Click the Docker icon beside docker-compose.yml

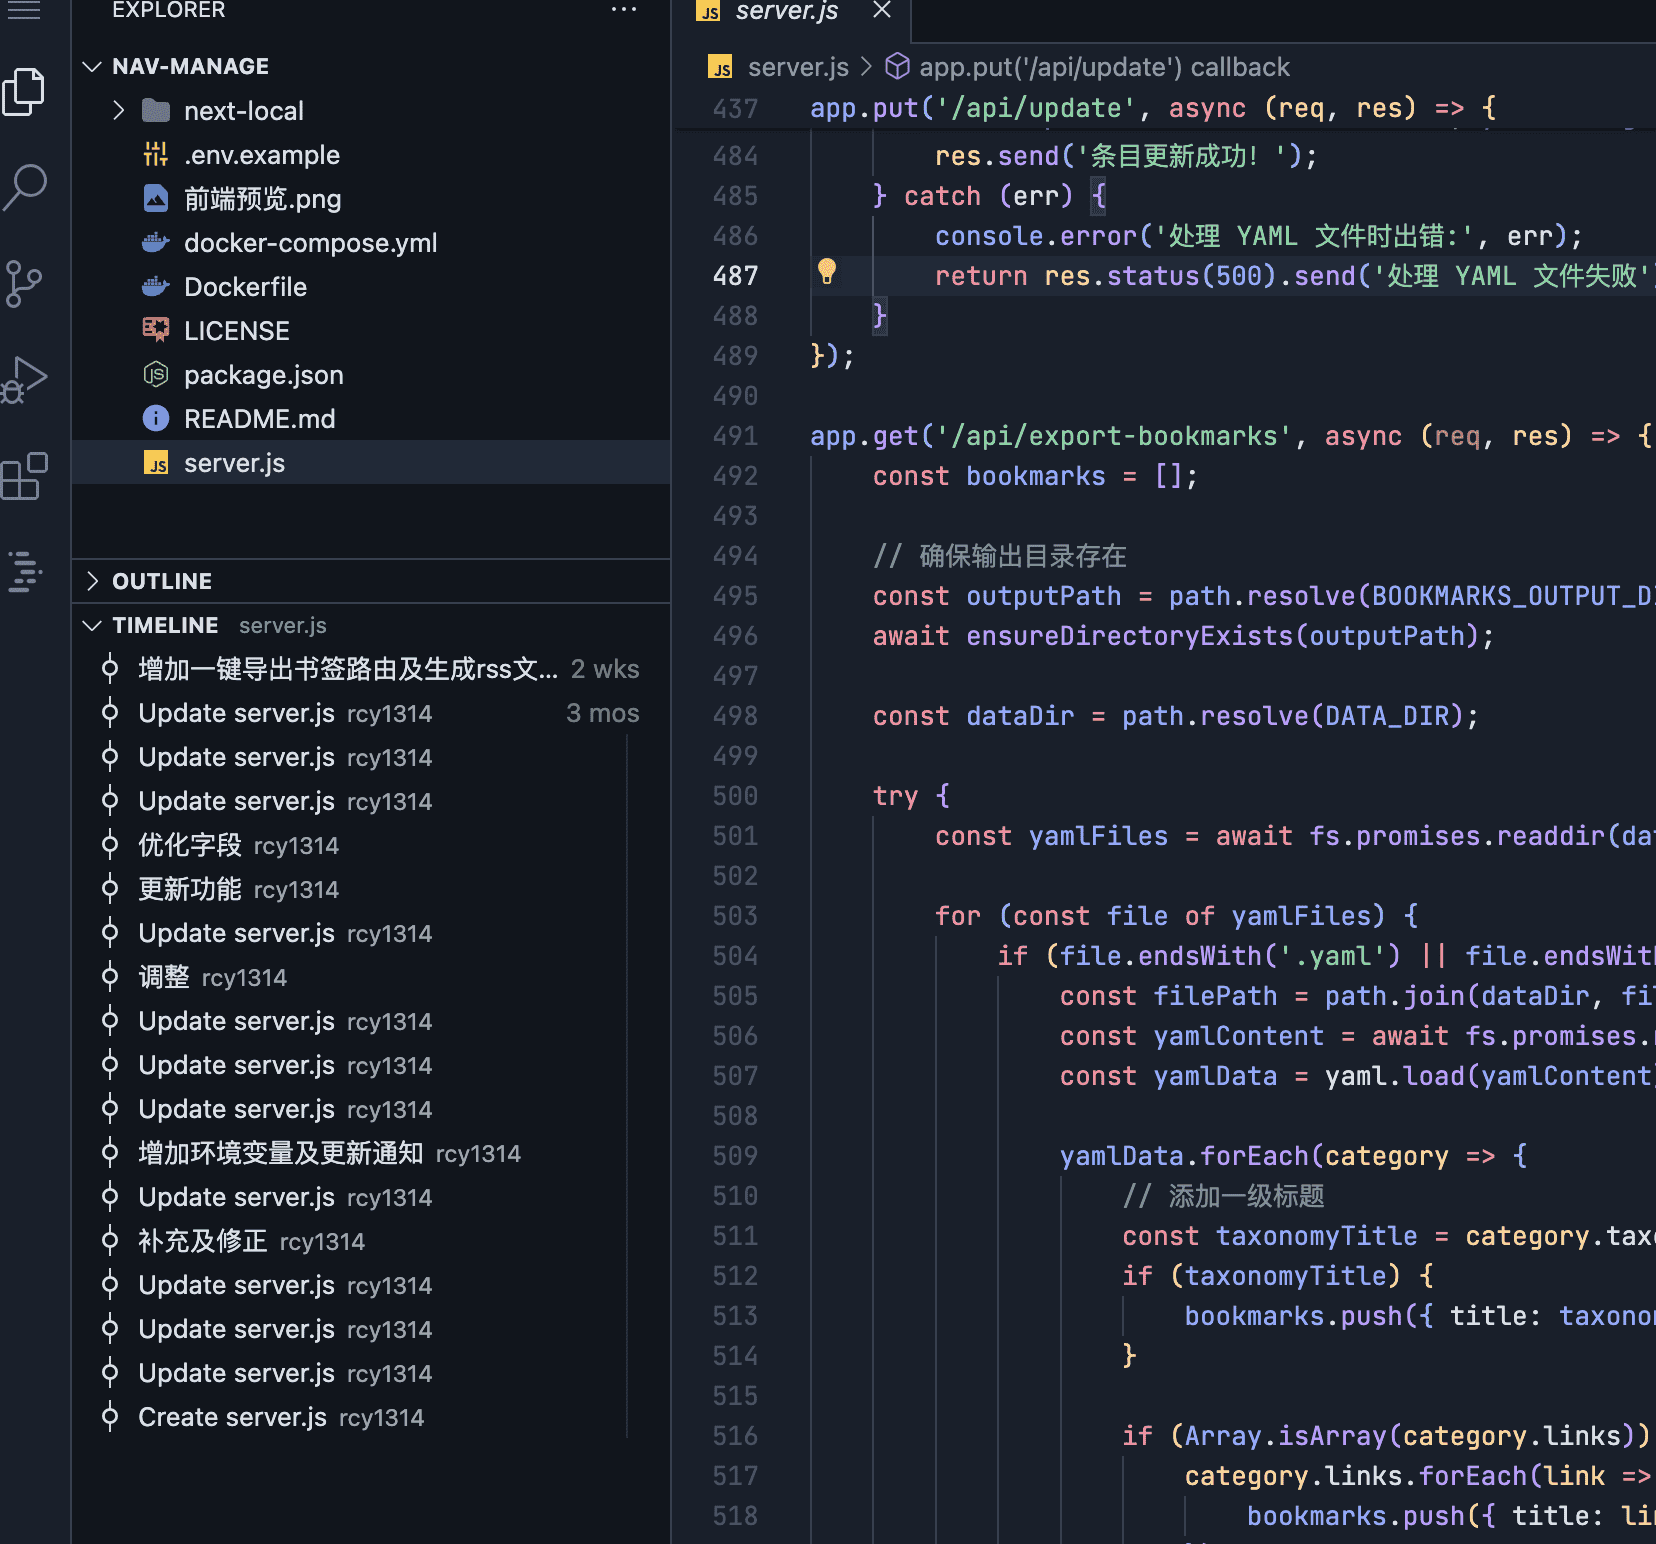click(x=156, y=242)
